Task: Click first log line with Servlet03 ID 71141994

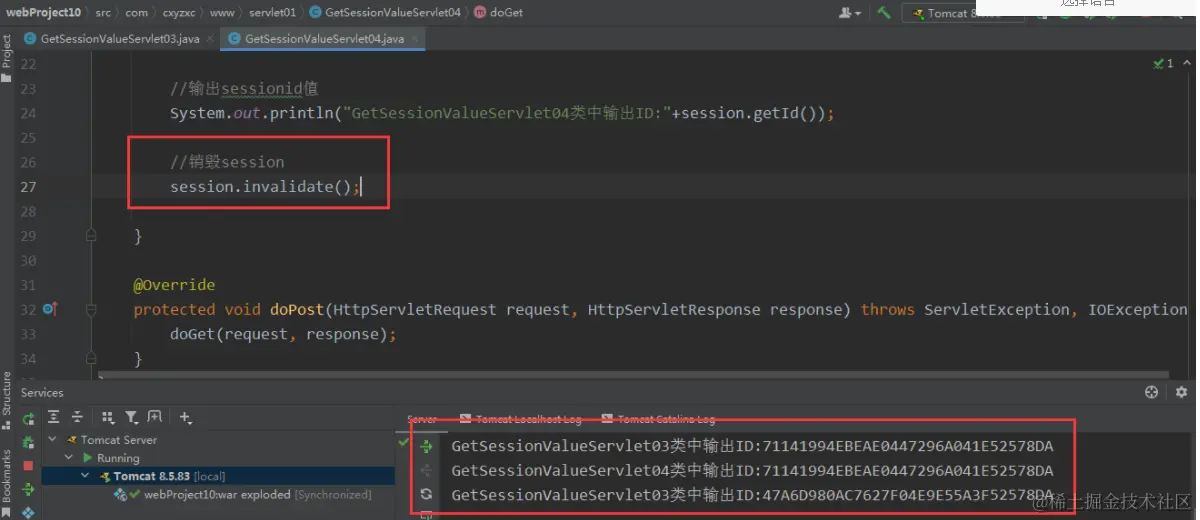Action: 752,446
